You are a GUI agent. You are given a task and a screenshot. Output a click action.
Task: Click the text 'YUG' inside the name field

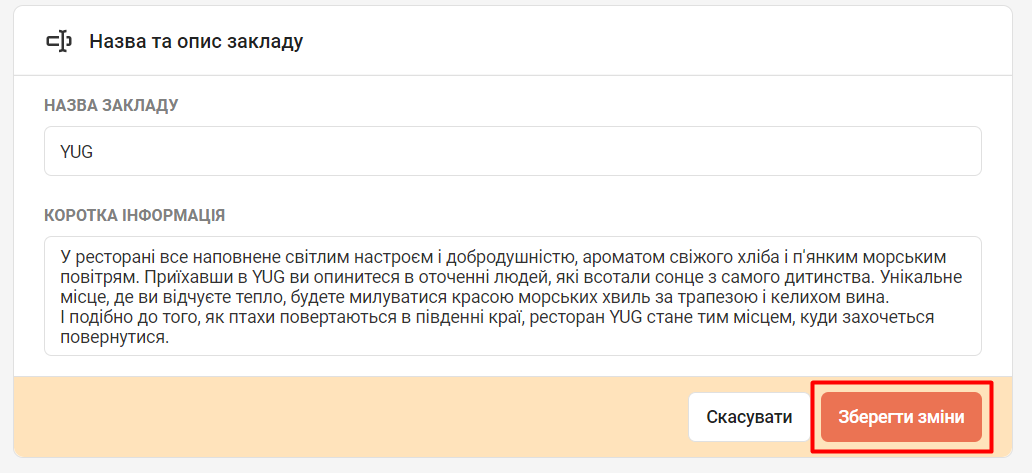77,152
